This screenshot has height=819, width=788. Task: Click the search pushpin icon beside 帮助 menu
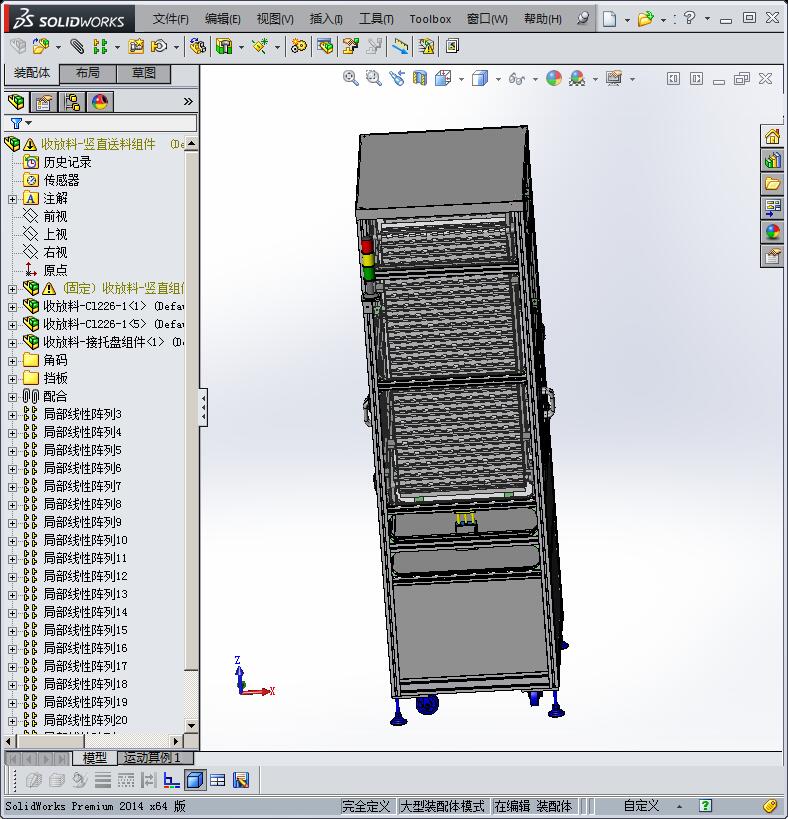583,19
